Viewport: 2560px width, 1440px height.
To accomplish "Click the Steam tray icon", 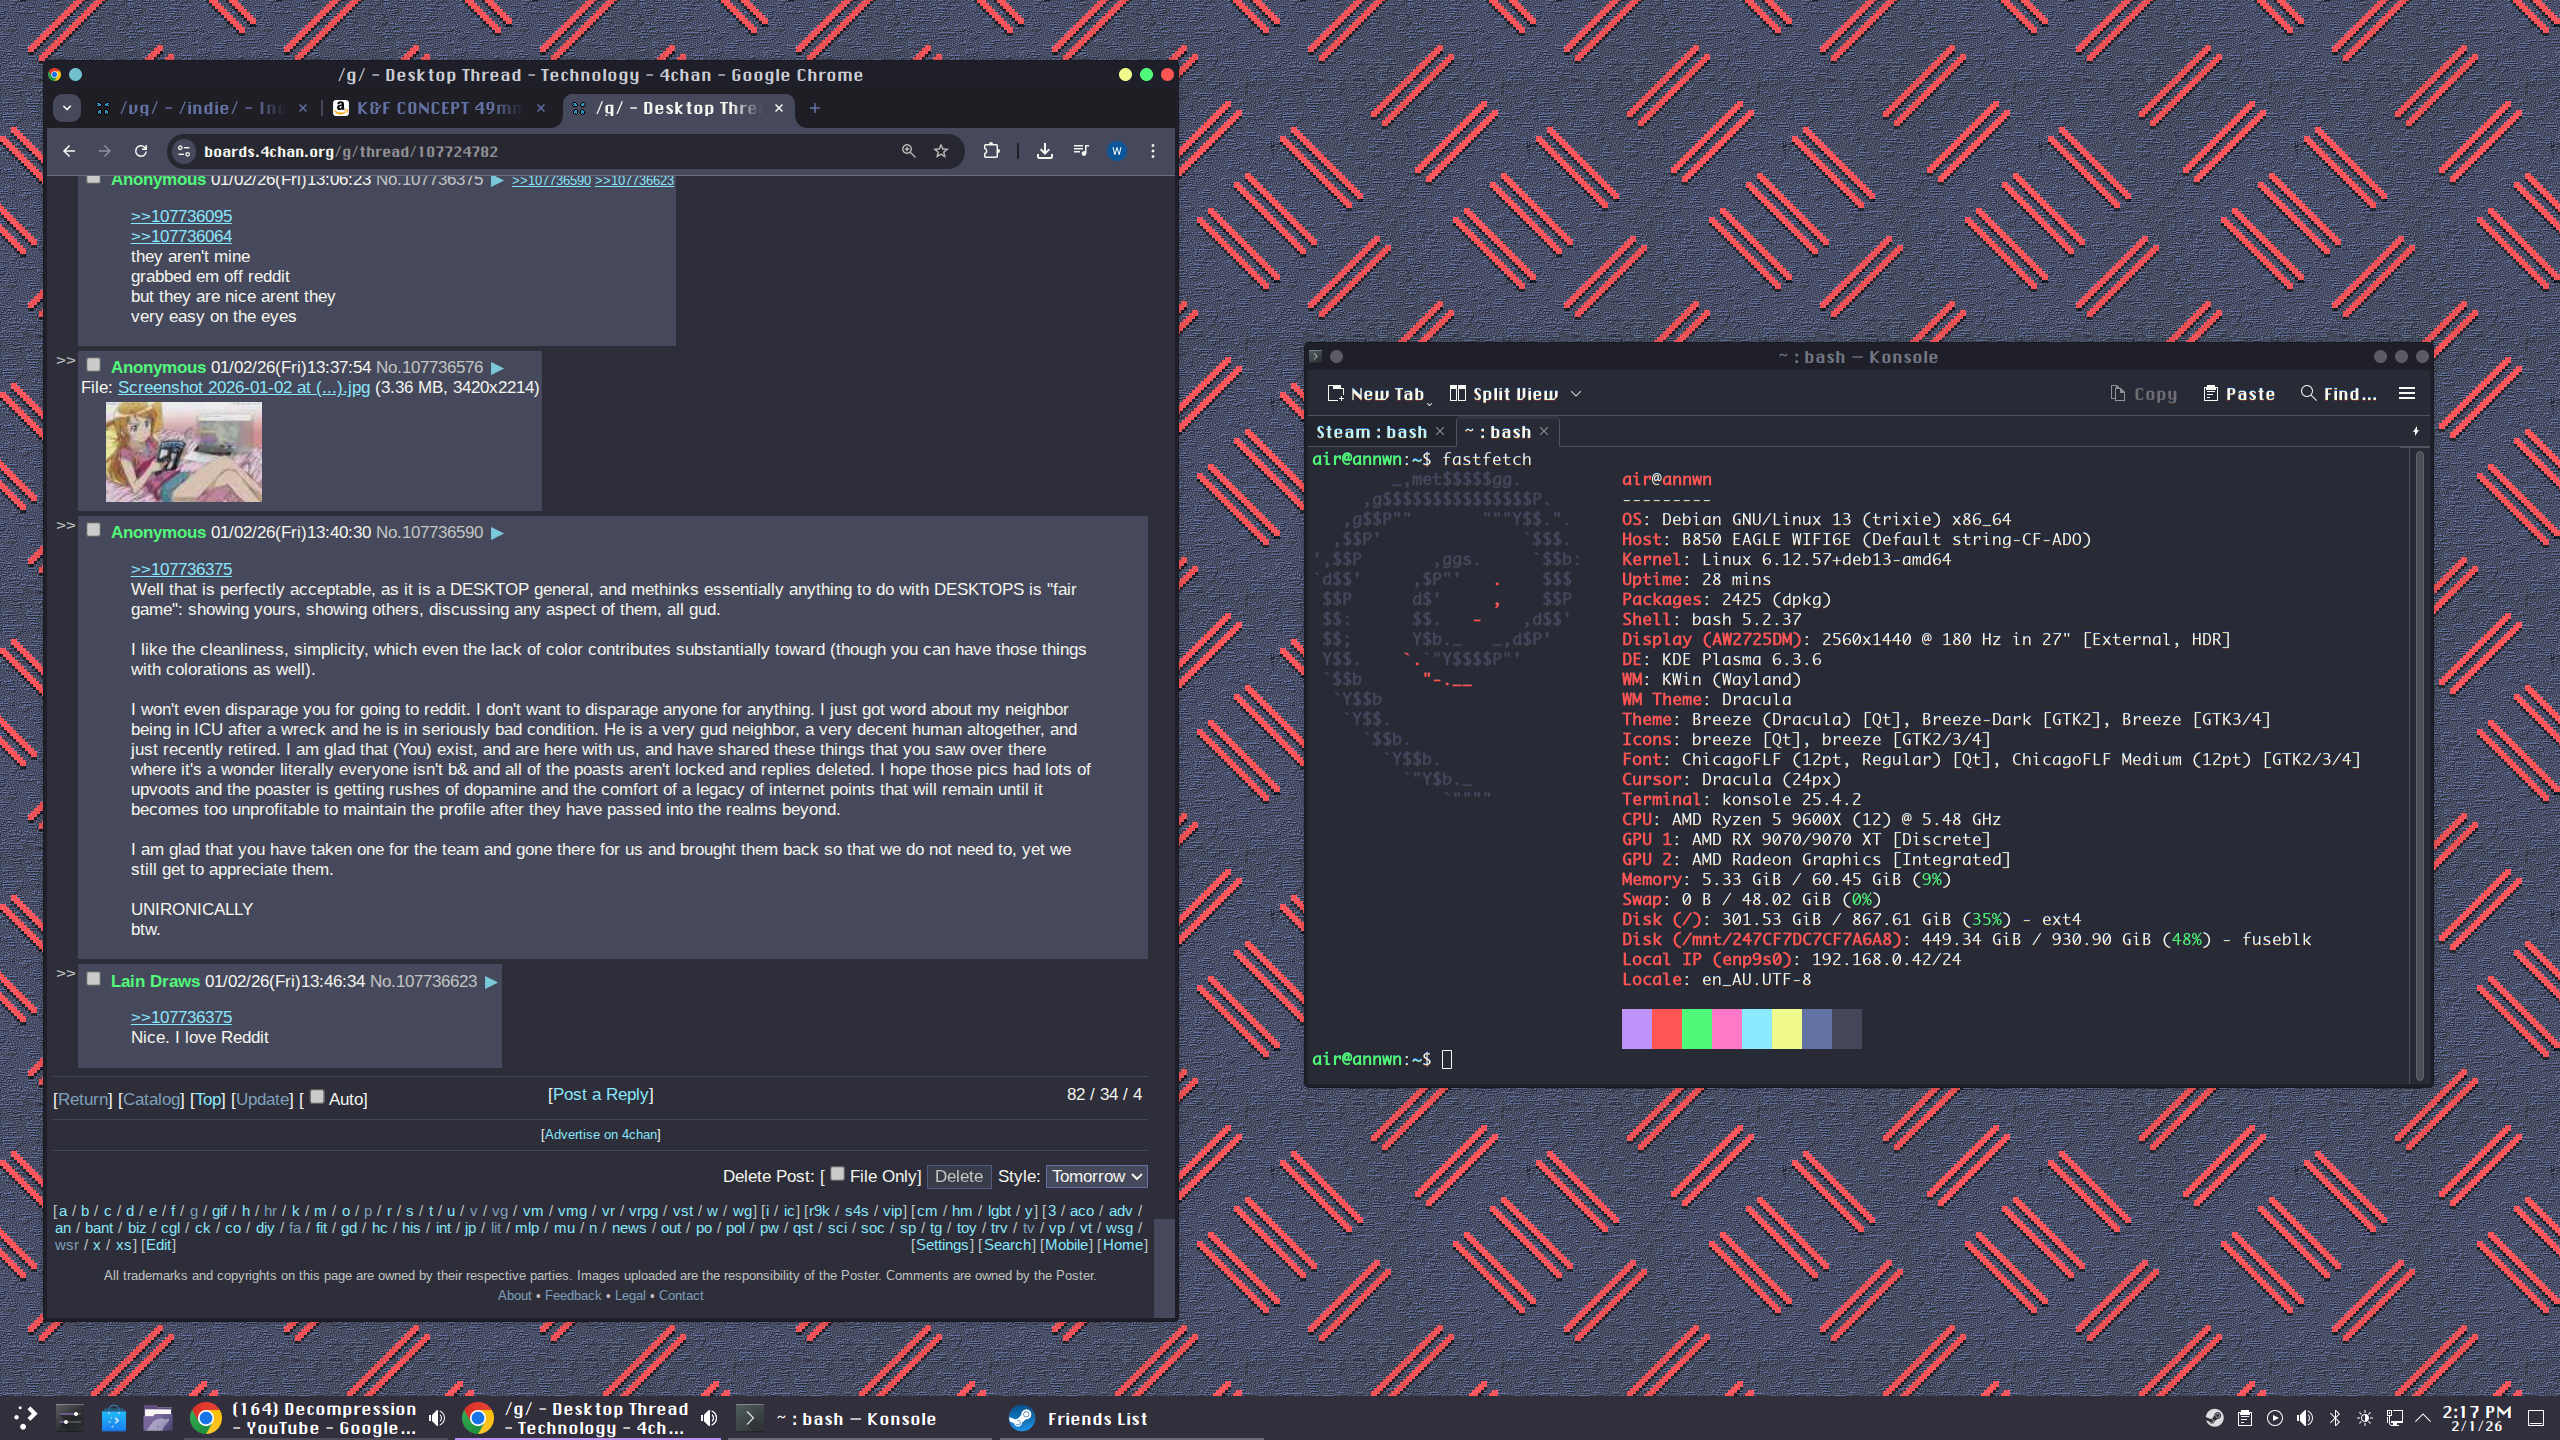I will click(2215, 1418).
